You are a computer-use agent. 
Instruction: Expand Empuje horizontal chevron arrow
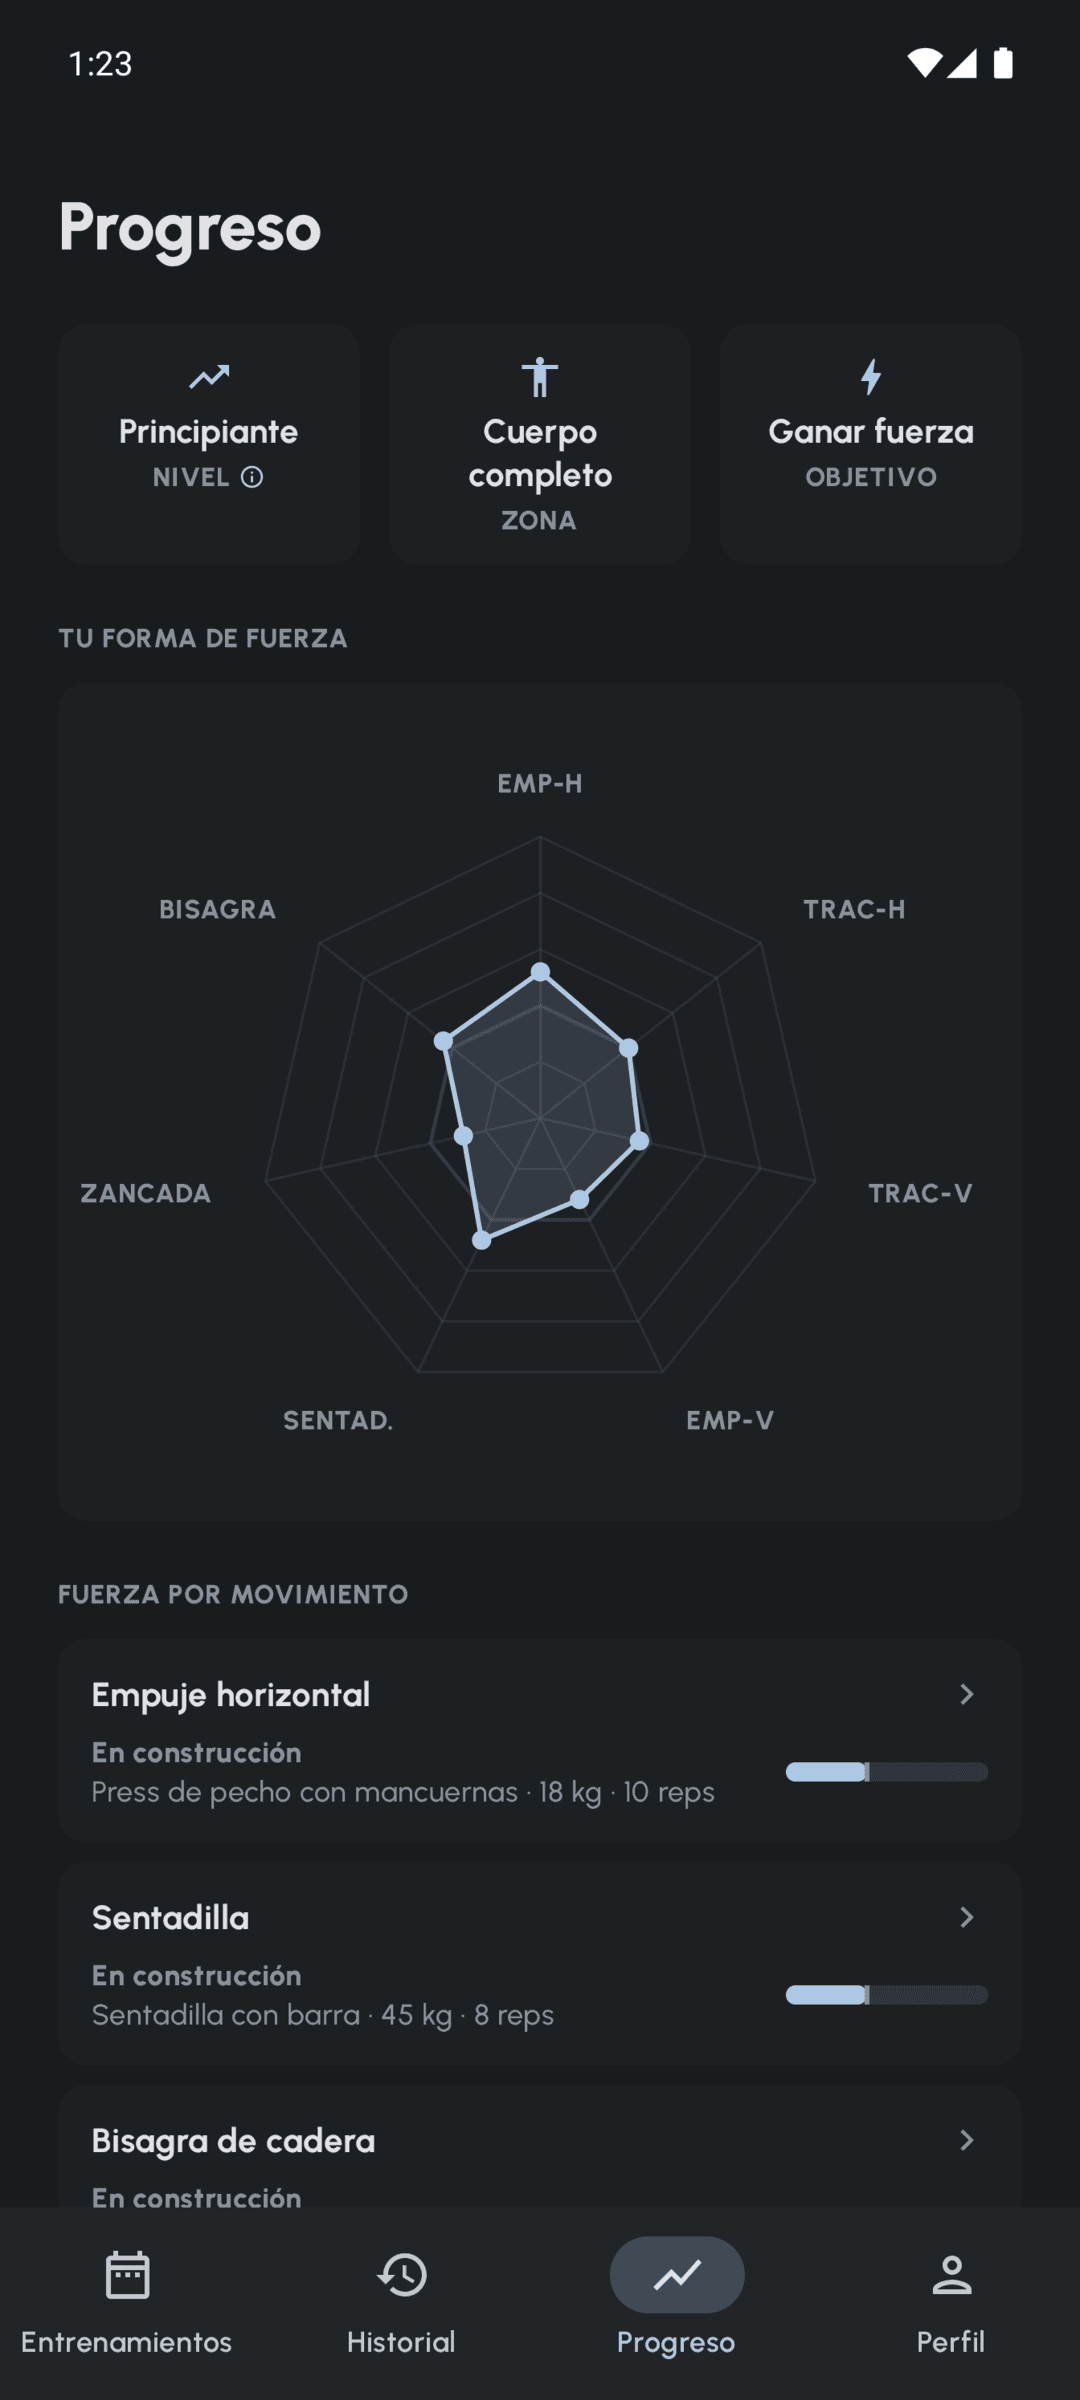click(966, 1694)
